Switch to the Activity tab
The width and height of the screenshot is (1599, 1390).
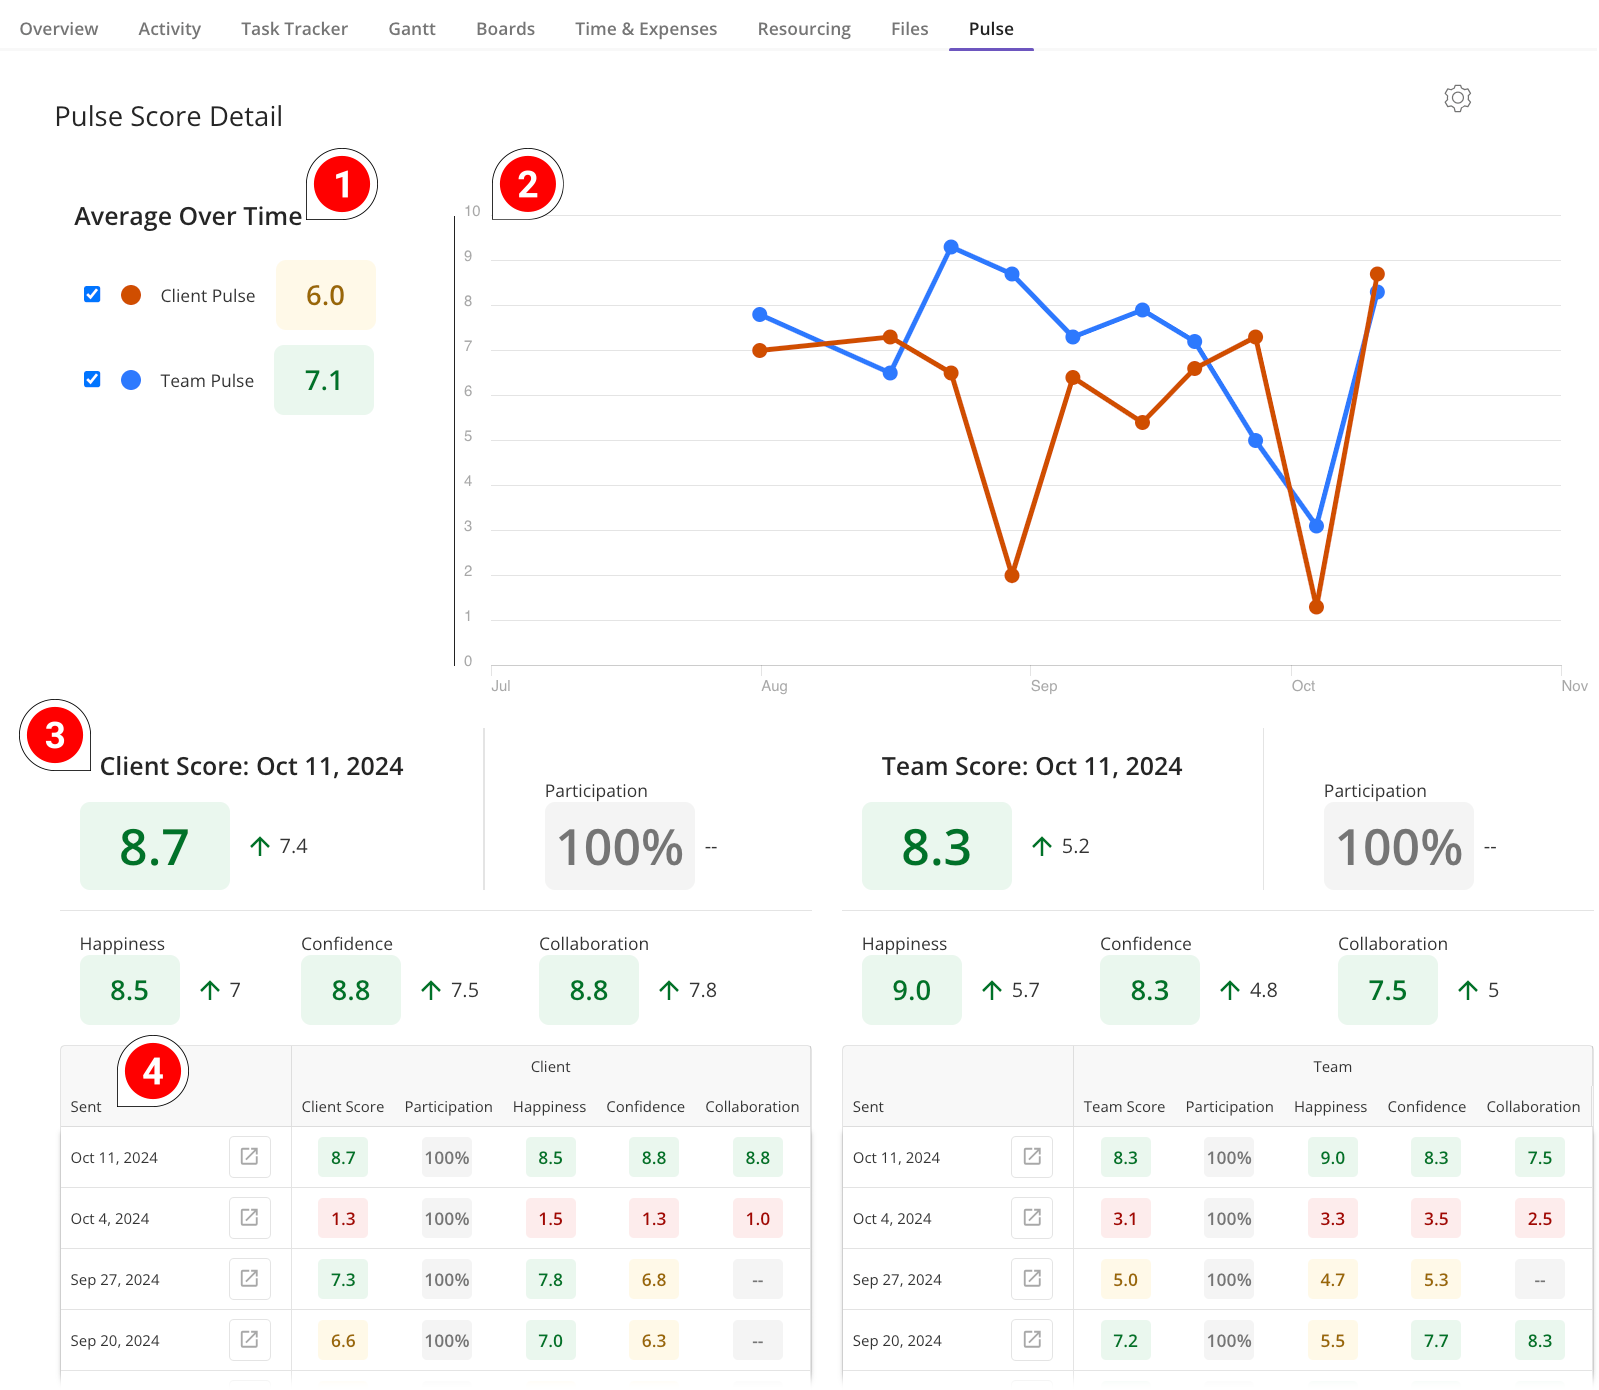170,29
